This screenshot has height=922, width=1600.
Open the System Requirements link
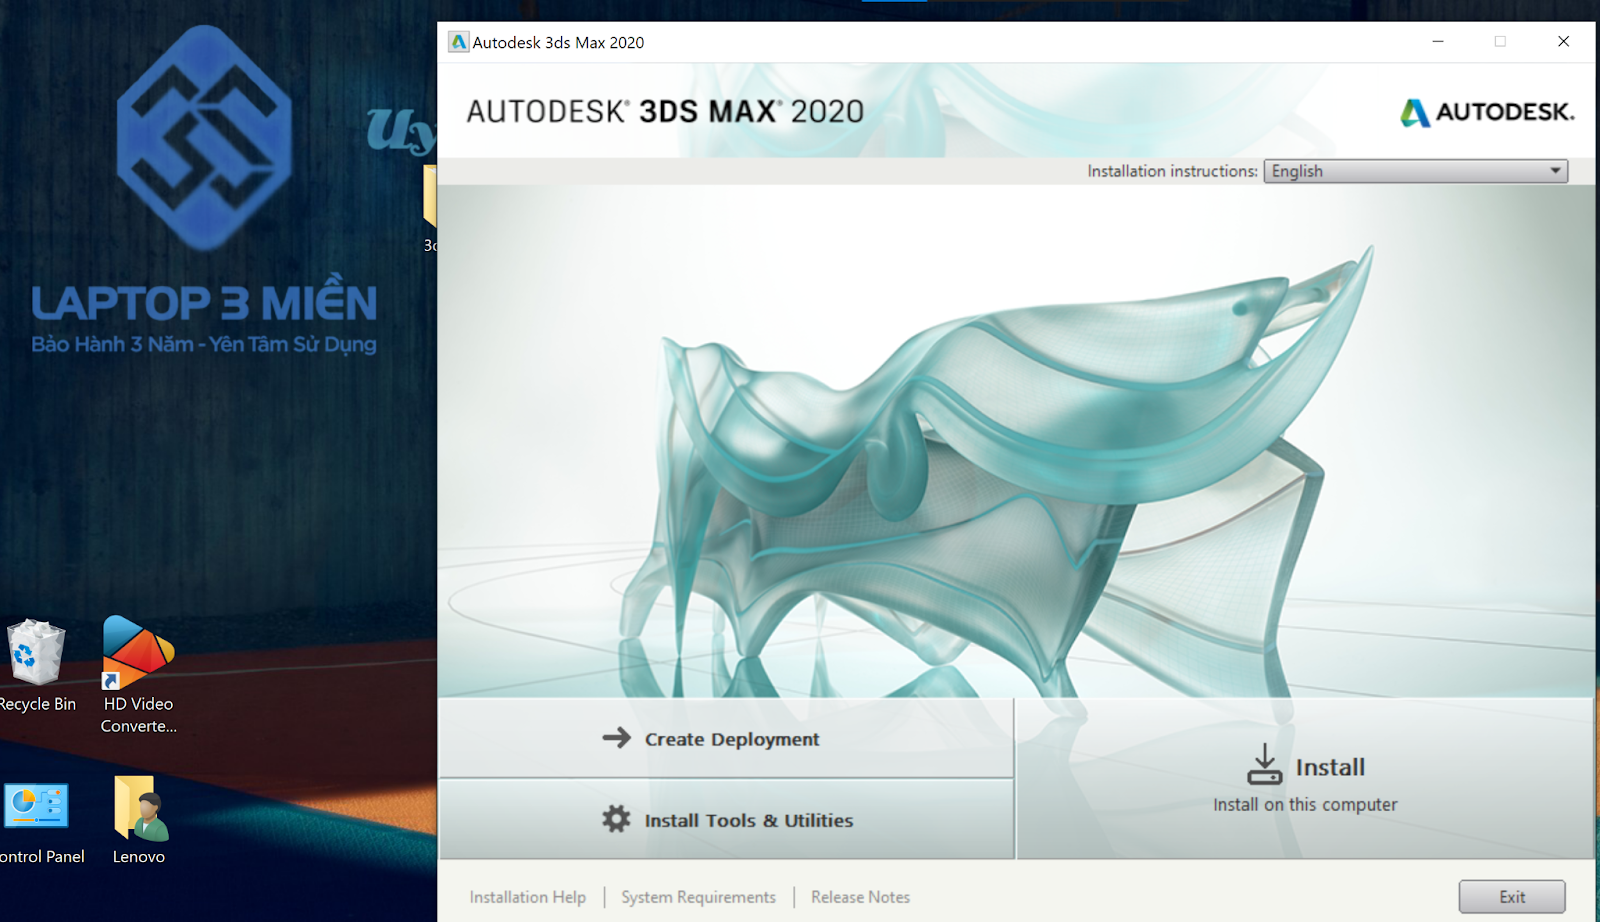[x=698, y=897]
